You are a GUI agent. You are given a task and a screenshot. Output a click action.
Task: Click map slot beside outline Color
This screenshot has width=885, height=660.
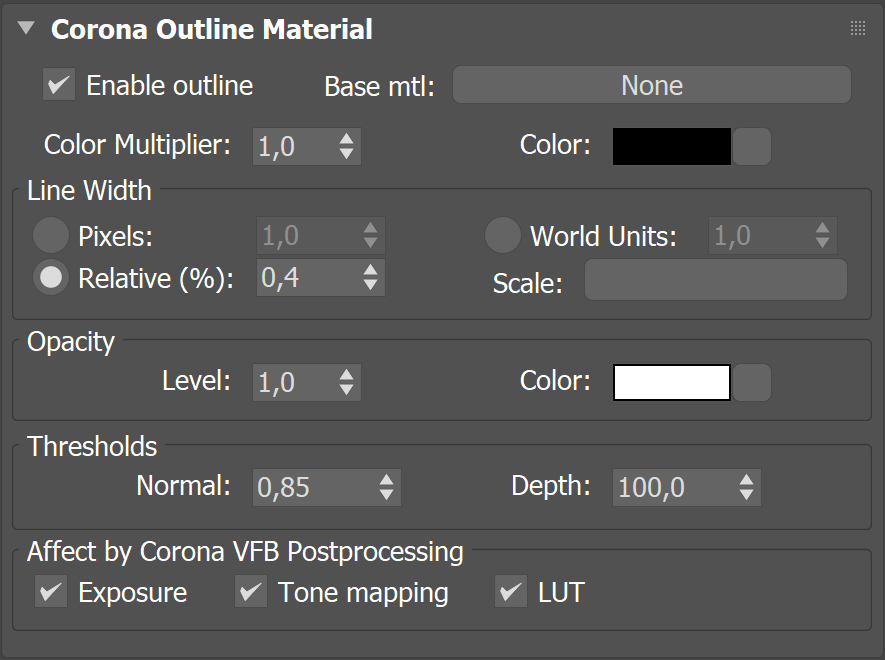pyautogui.click(x=752, y=146)
